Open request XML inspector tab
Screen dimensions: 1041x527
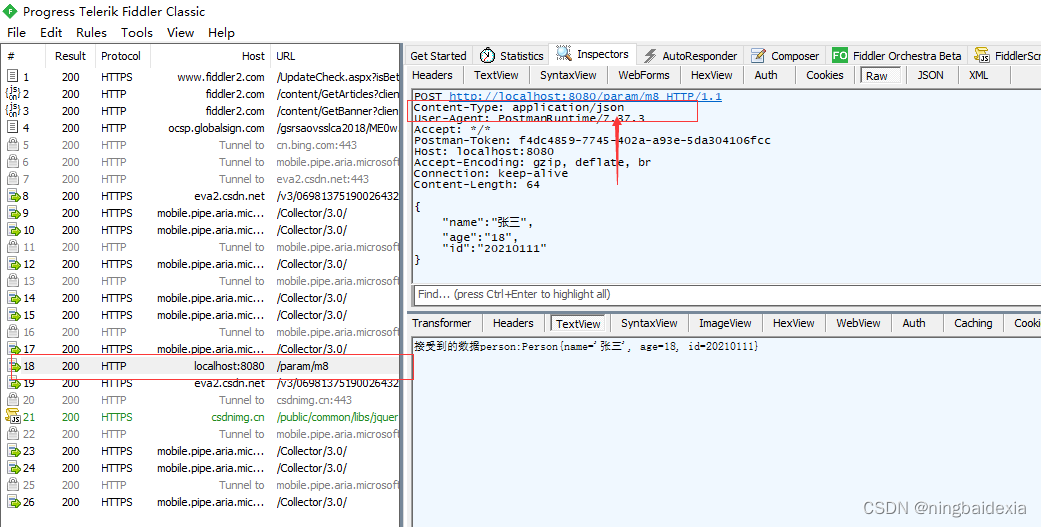(x=979, y=75)
